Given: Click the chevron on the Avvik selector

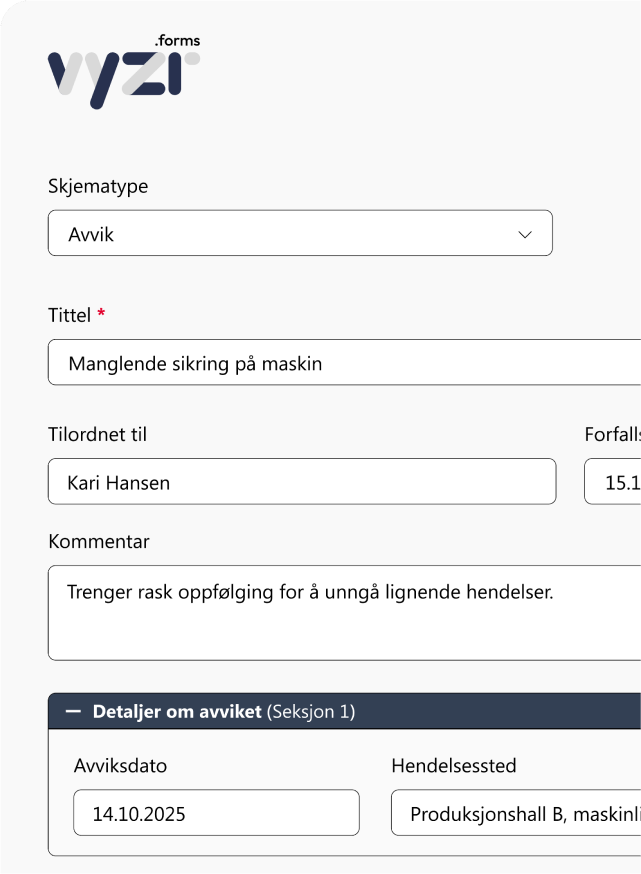Looking at the screenshot, I should [525, 233].
